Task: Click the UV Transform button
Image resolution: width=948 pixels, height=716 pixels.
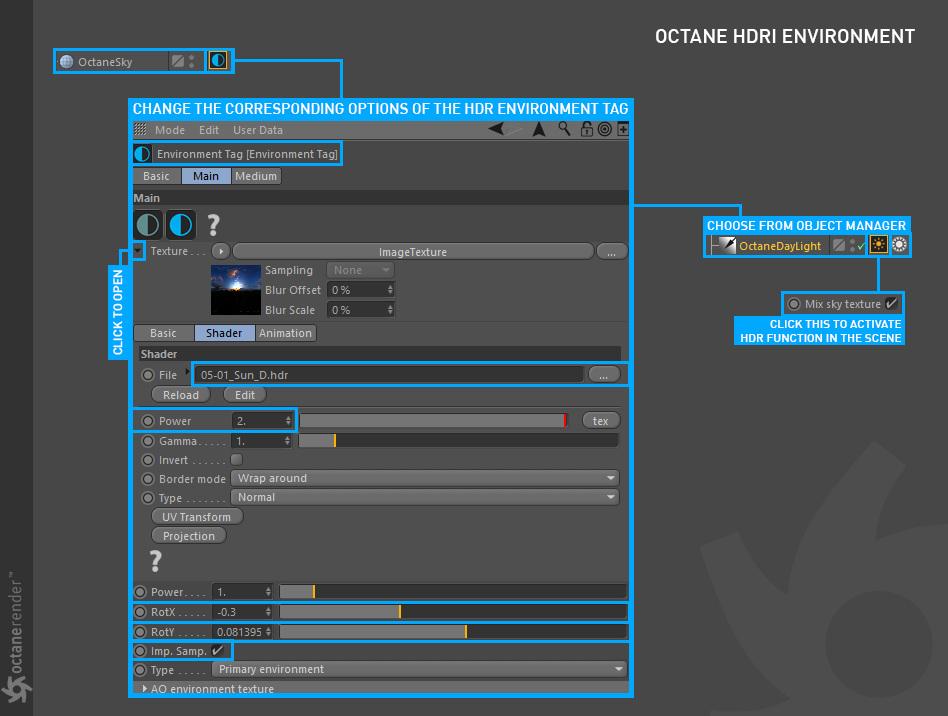Action: pyautogui.click(x=196, y=516)
